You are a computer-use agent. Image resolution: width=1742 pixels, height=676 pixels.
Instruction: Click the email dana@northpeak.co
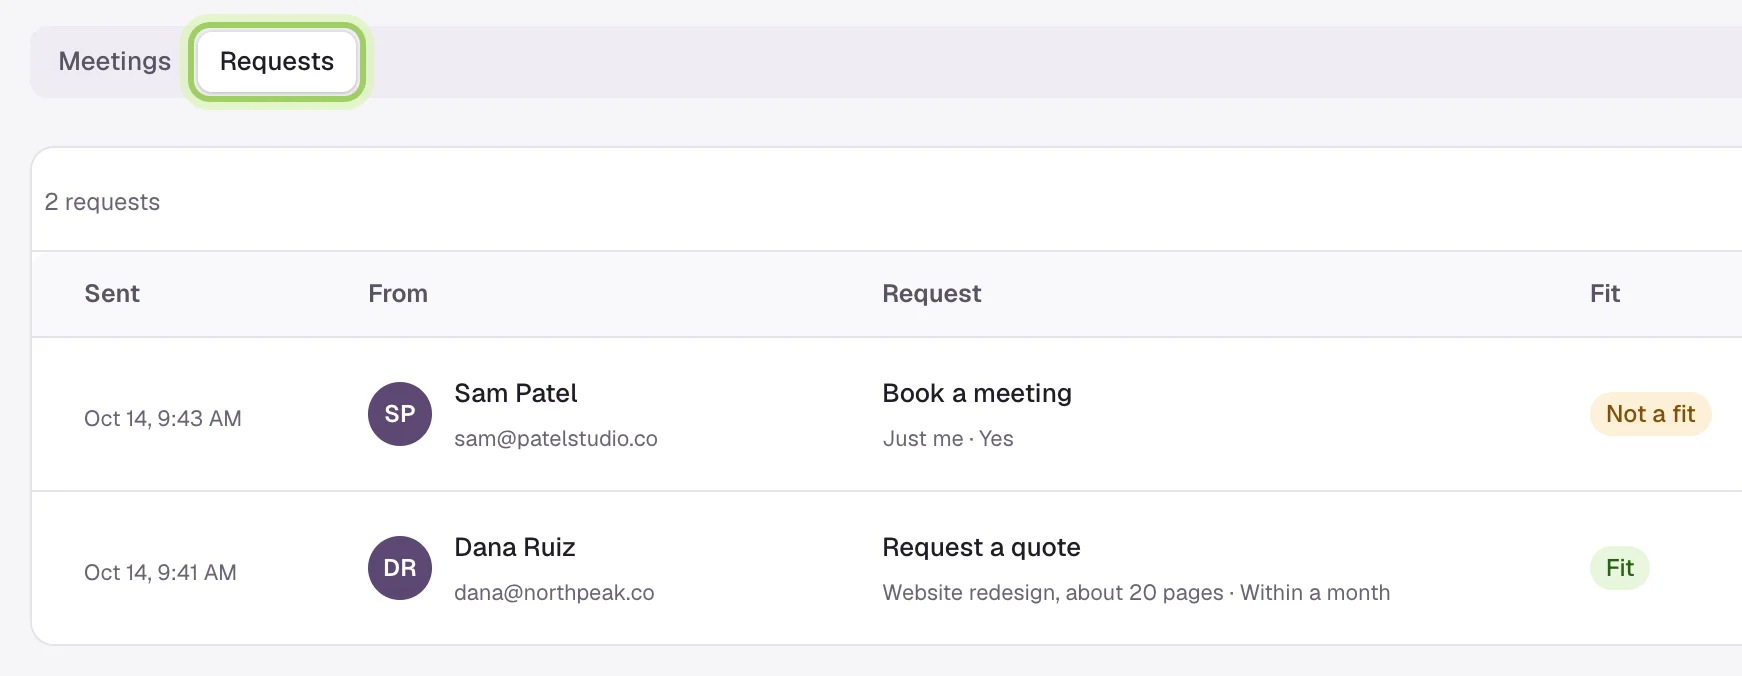click(x=554, y=593)
